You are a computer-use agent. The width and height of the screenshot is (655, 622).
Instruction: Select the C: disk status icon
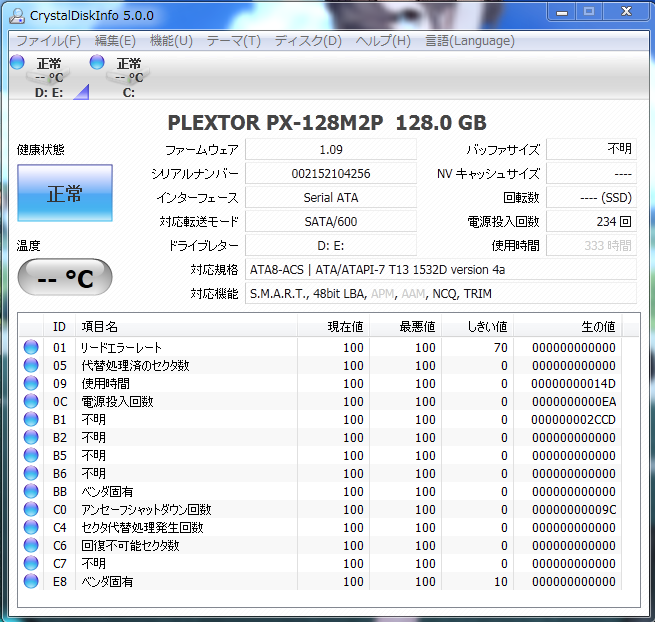[129, 77]
